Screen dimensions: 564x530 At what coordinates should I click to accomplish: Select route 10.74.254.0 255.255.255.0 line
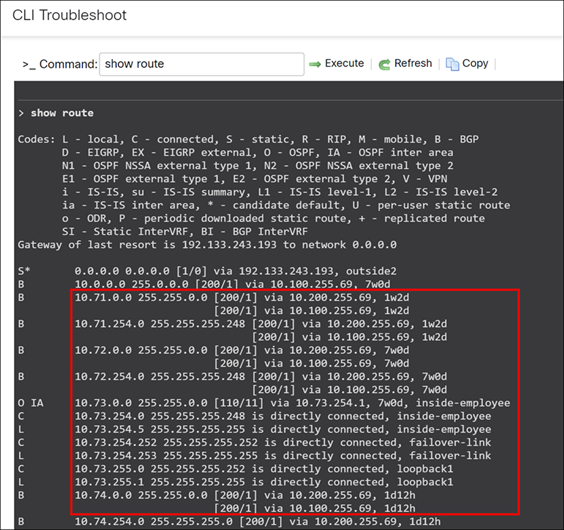coord(229,521)
